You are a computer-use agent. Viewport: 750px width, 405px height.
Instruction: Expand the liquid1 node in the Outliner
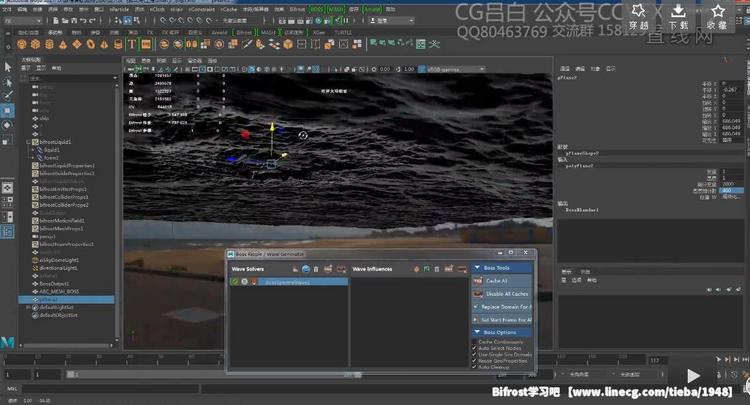tap(33, 150)
